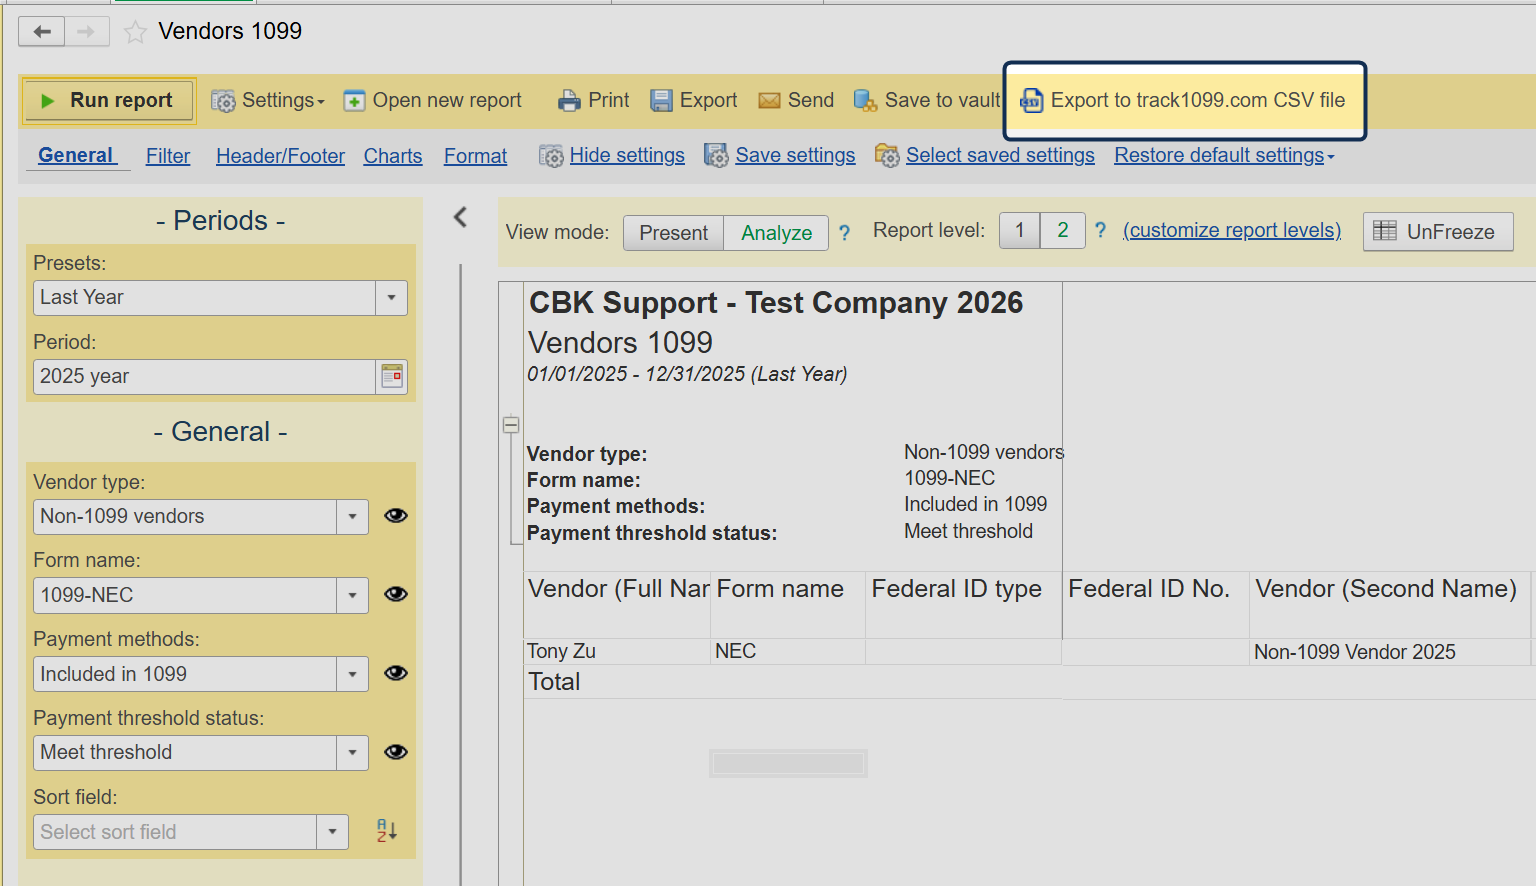The image size is (1536, 886).
Task: Click the Send envelope icon
Action: 769,101
